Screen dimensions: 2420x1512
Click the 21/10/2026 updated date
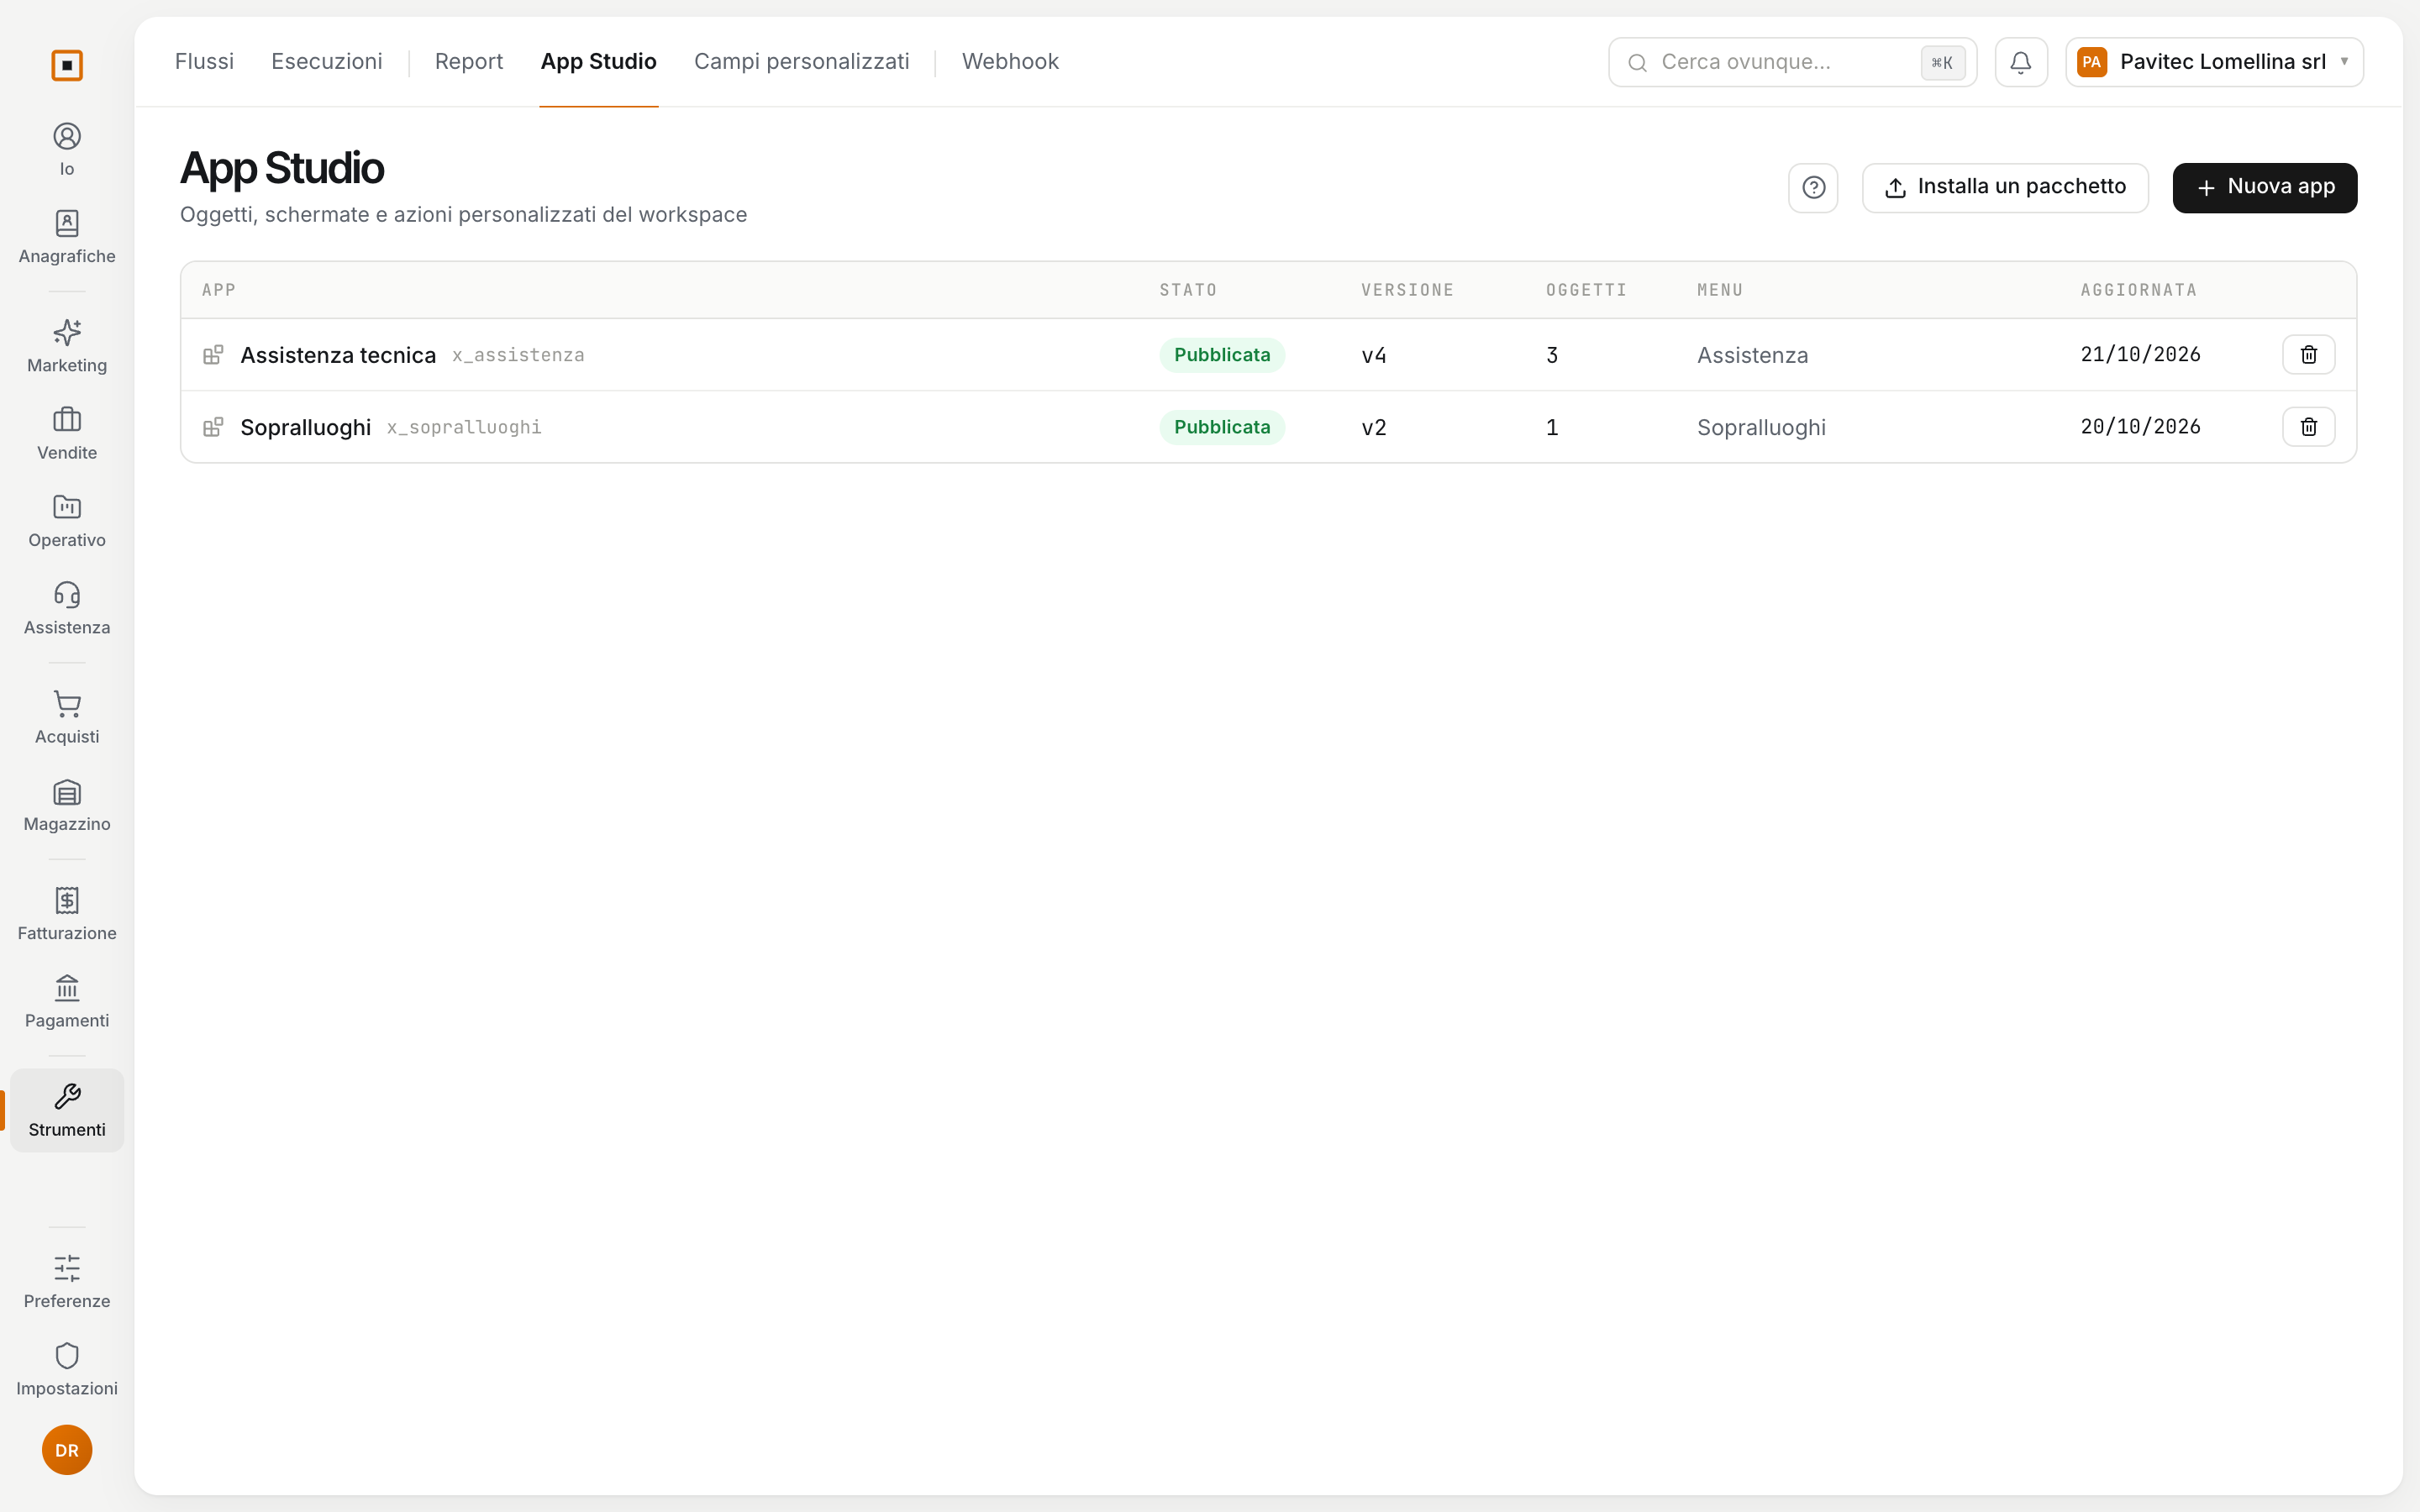point(2140,355)
